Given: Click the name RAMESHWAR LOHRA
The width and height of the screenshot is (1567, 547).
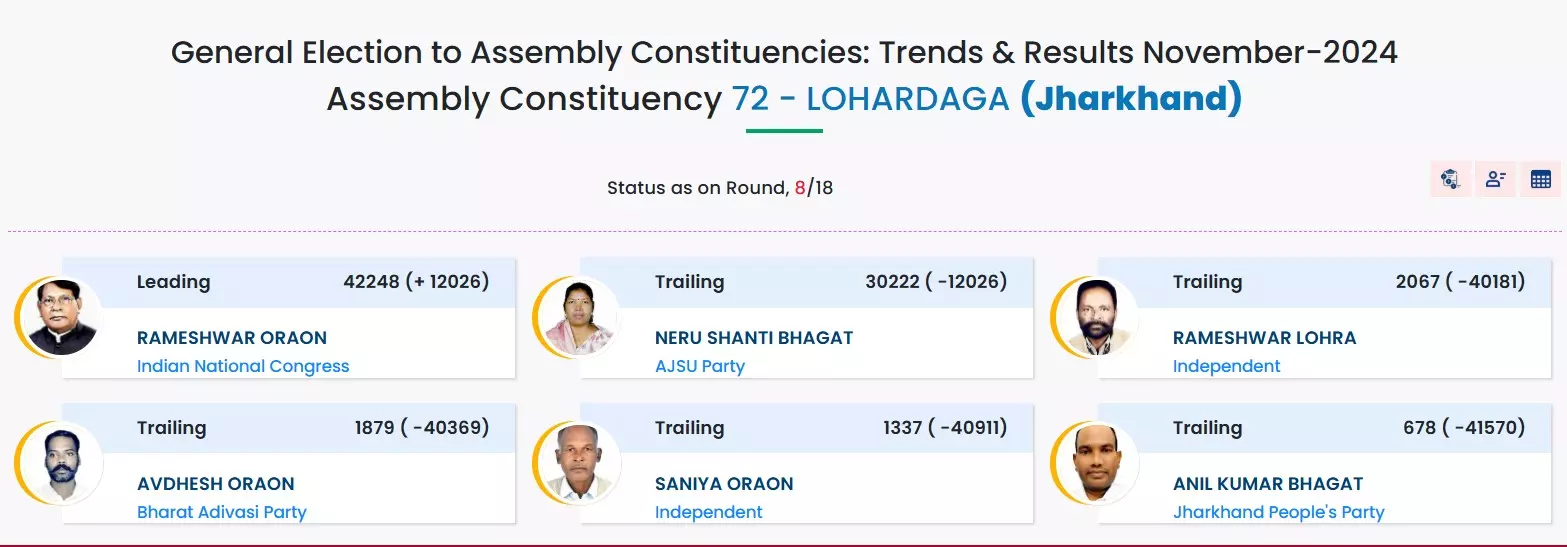Looking at the screenshot, I should click(x=1264, y=338).
